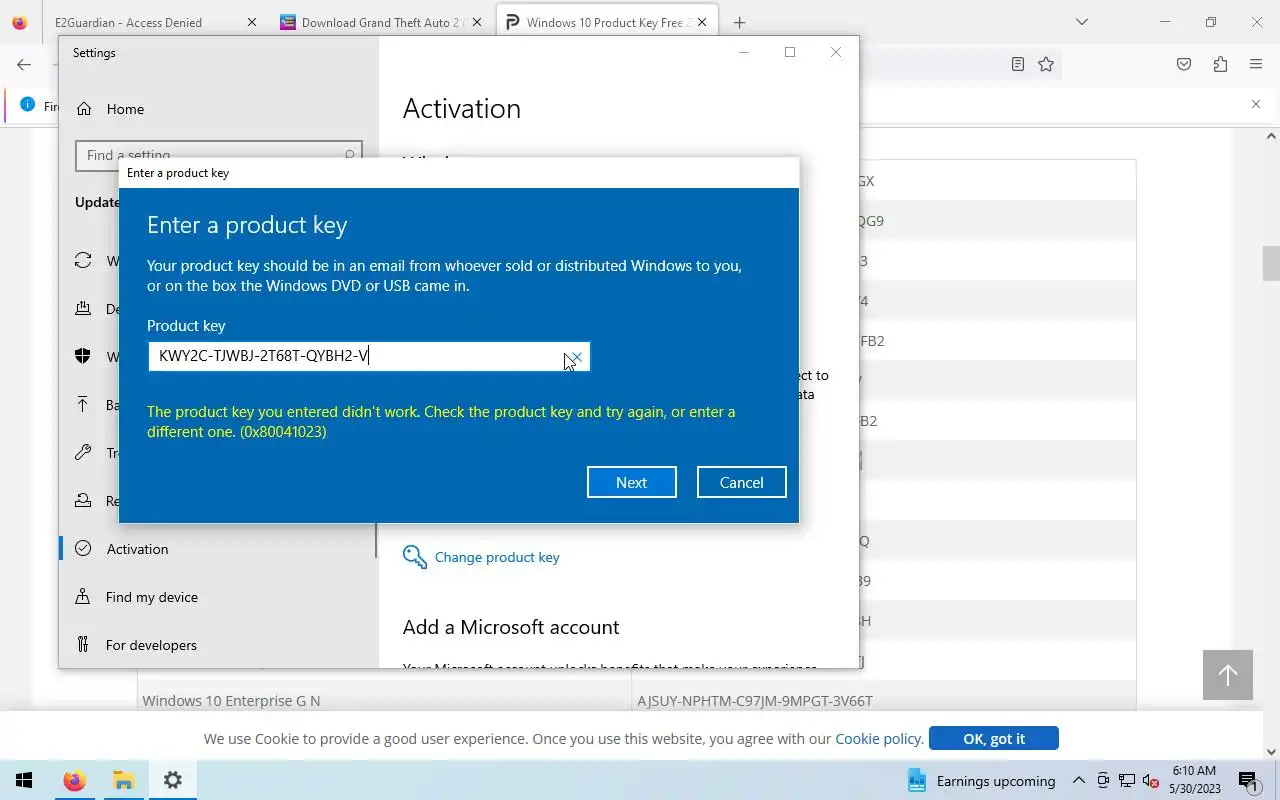This screenshot has height=800, width=1280.
Task: Open a new Firefox tab
Action: (739, 22)
